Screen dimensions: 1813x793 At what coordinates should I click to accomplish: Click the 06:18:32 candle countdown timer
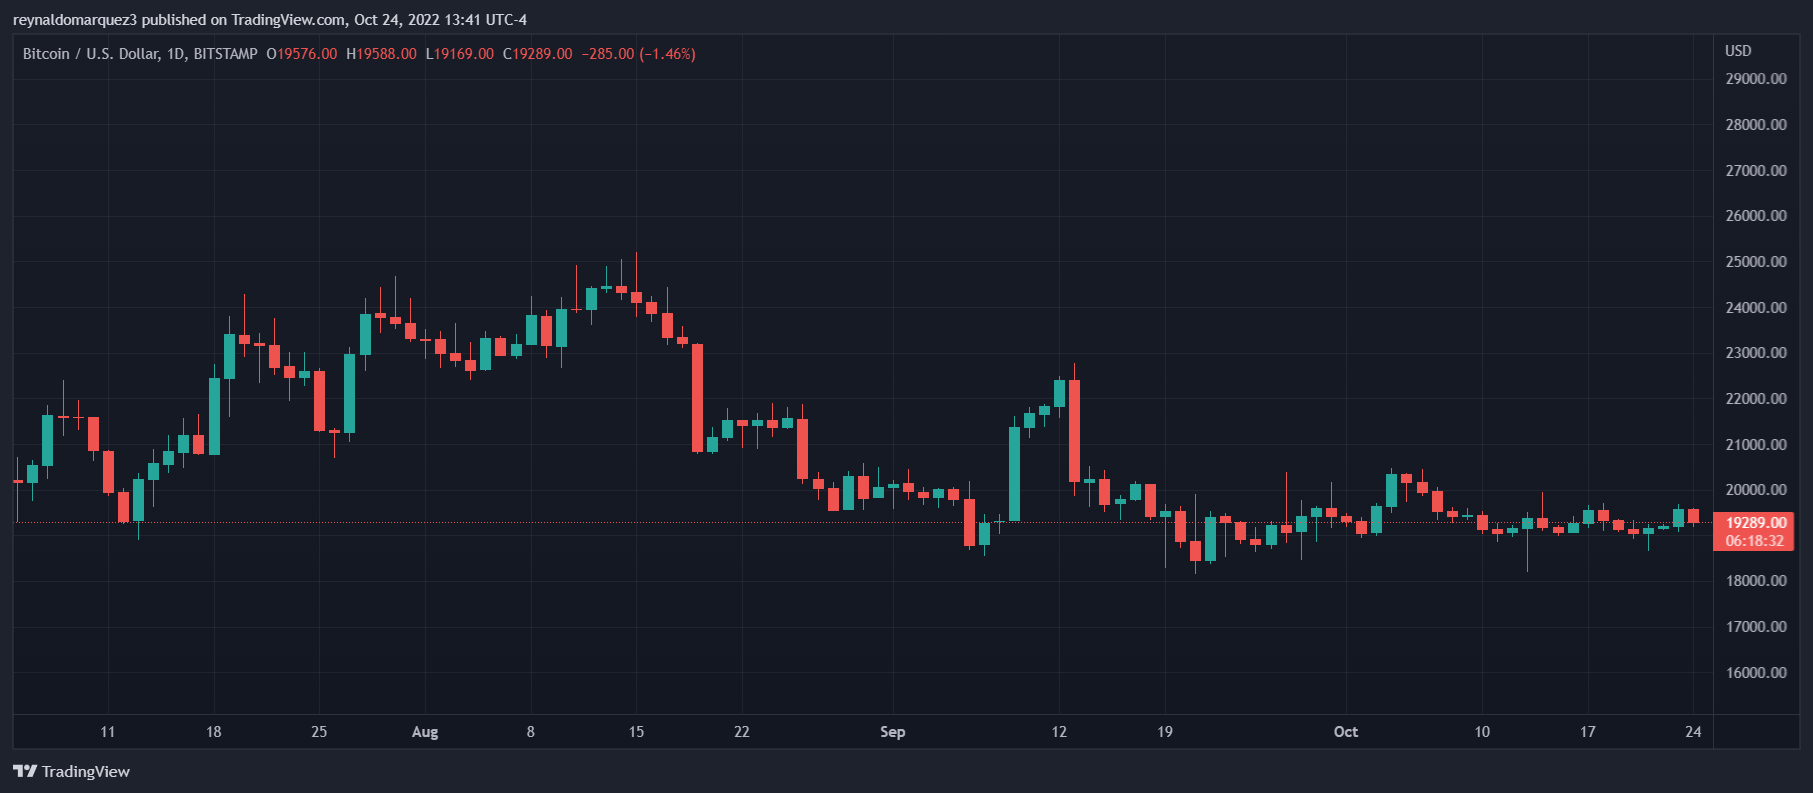(x=1755, y=541)
